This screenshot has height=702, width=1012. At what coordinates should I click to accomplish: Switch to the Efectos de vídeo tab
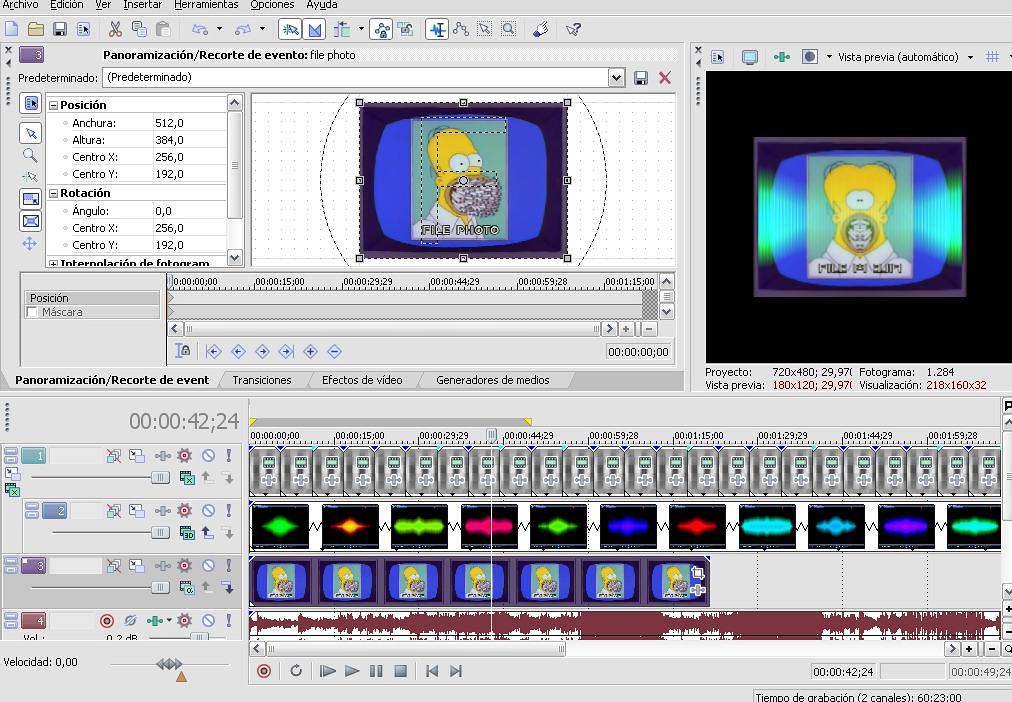point(362,380)
